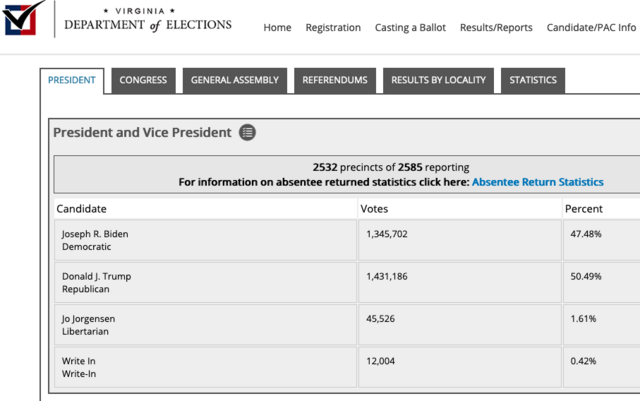This screenshot has width=640, height=401.
Task: Click the Candidate column header
Action: (82, 209)
